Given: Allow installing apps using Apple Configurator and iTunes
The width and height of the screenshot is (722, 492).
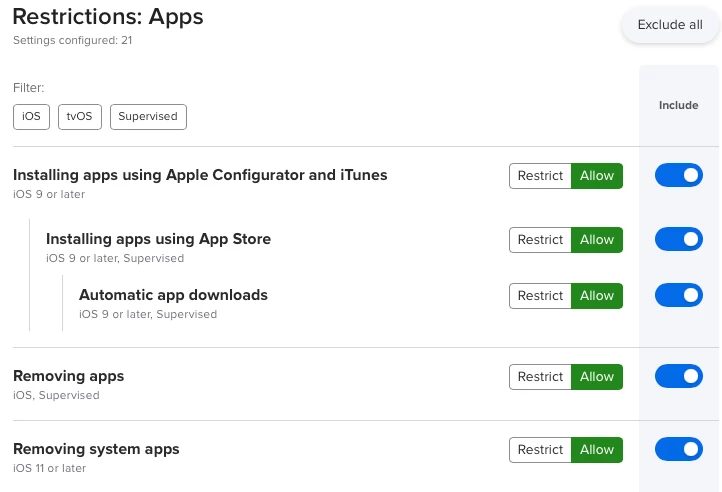Looking at the screenshot, I should pyautogui.click(x=597, y=176).
